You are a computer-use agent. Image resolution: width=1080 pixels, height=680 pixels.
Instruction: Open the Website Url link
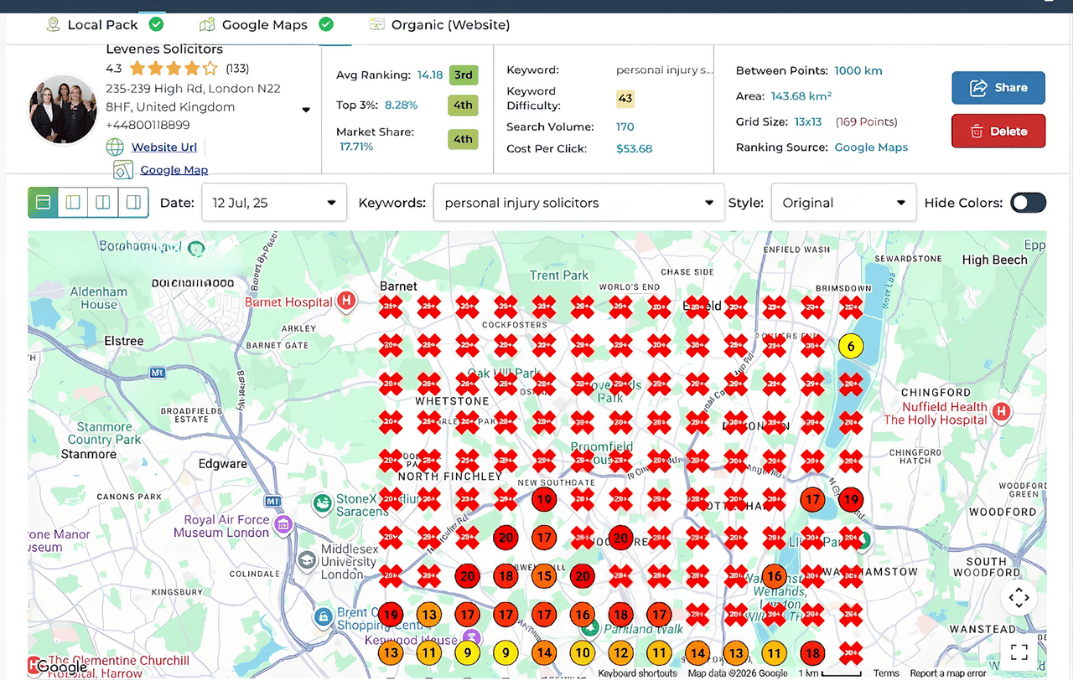pyautogui.click(x=164, y=147)
